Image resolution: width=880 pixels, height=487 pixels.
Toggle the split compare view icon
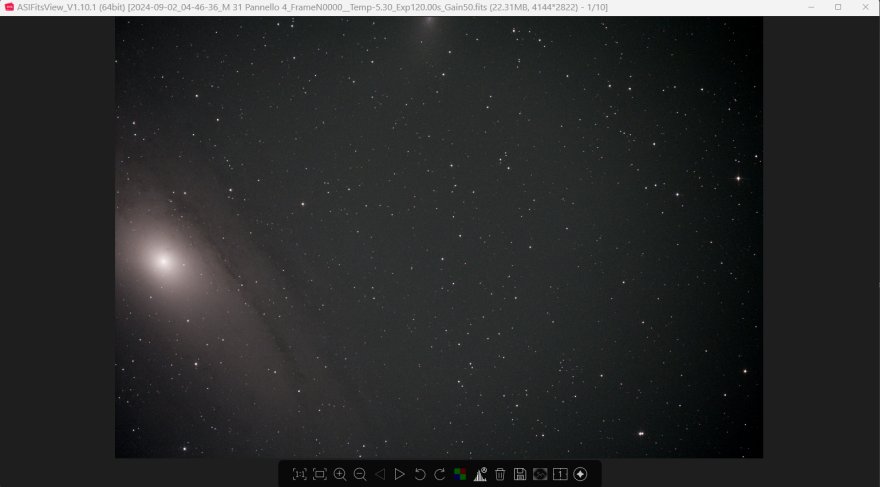560,474
